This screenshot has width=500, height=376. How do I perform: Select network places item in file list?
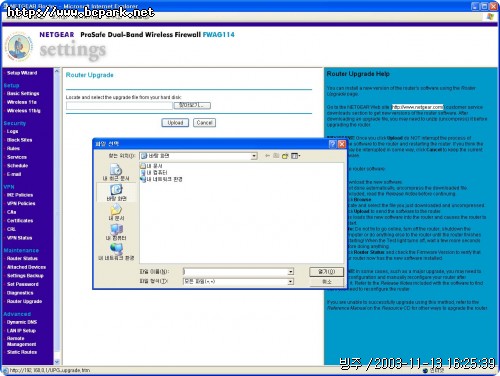click(162, 179)
